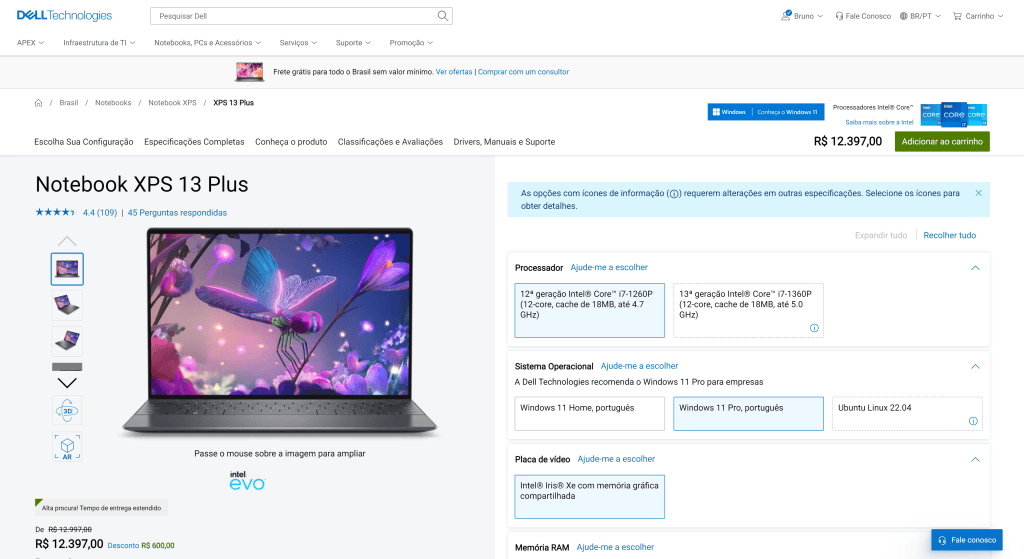Click Notebooks breadcrumb link
Screen dimensions: 1024x559
tap(113, 103)
